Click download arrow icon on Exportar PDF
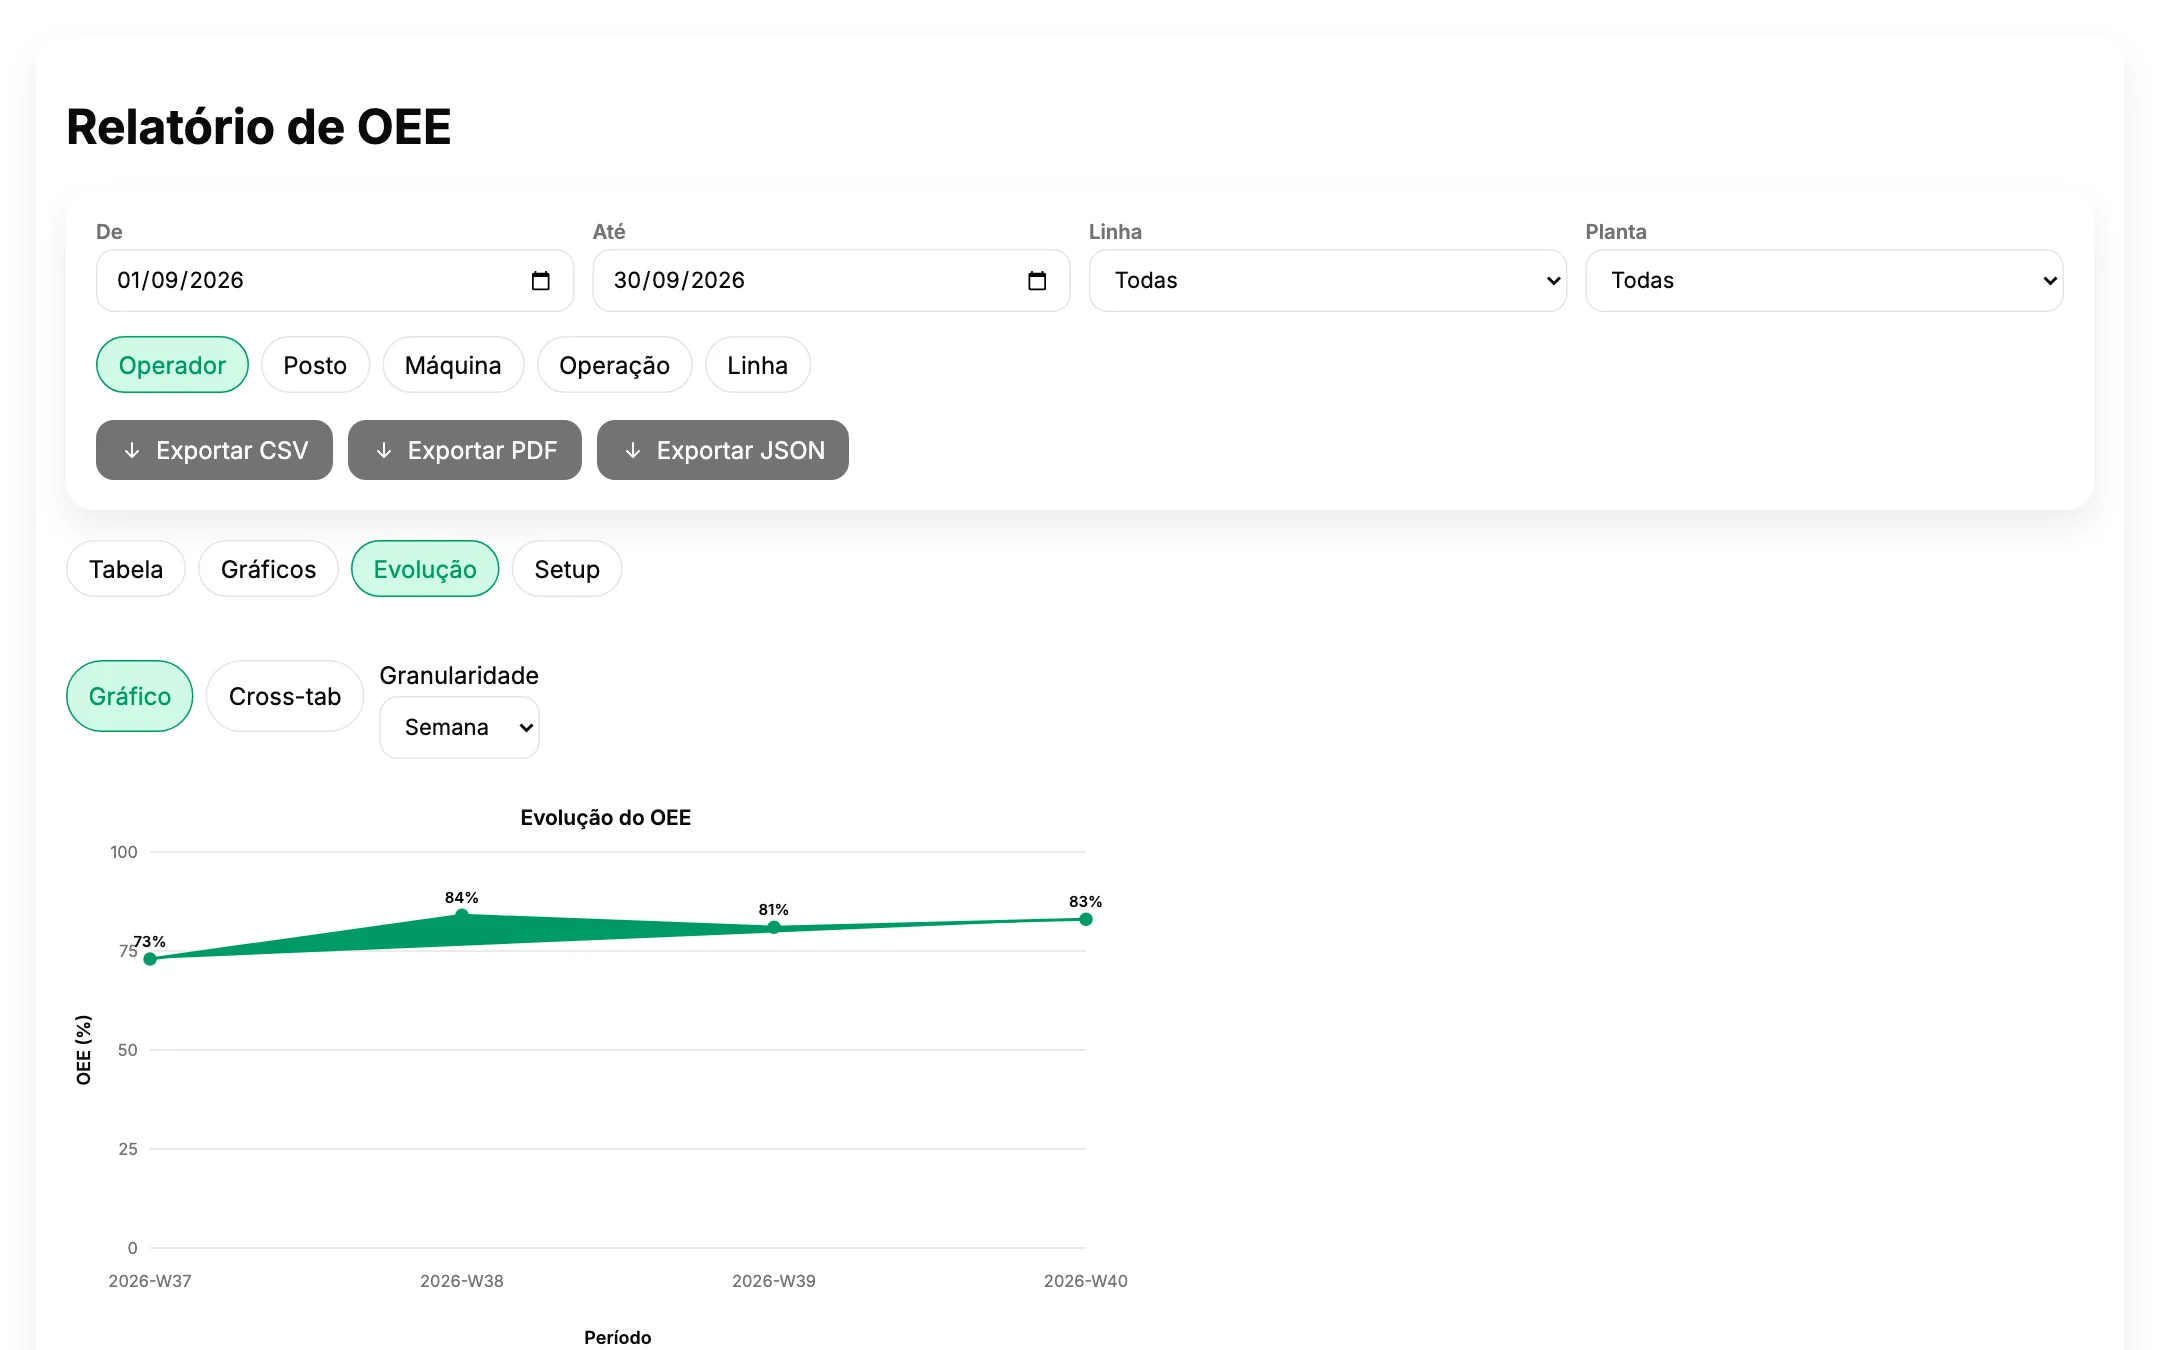 [384, 451]
